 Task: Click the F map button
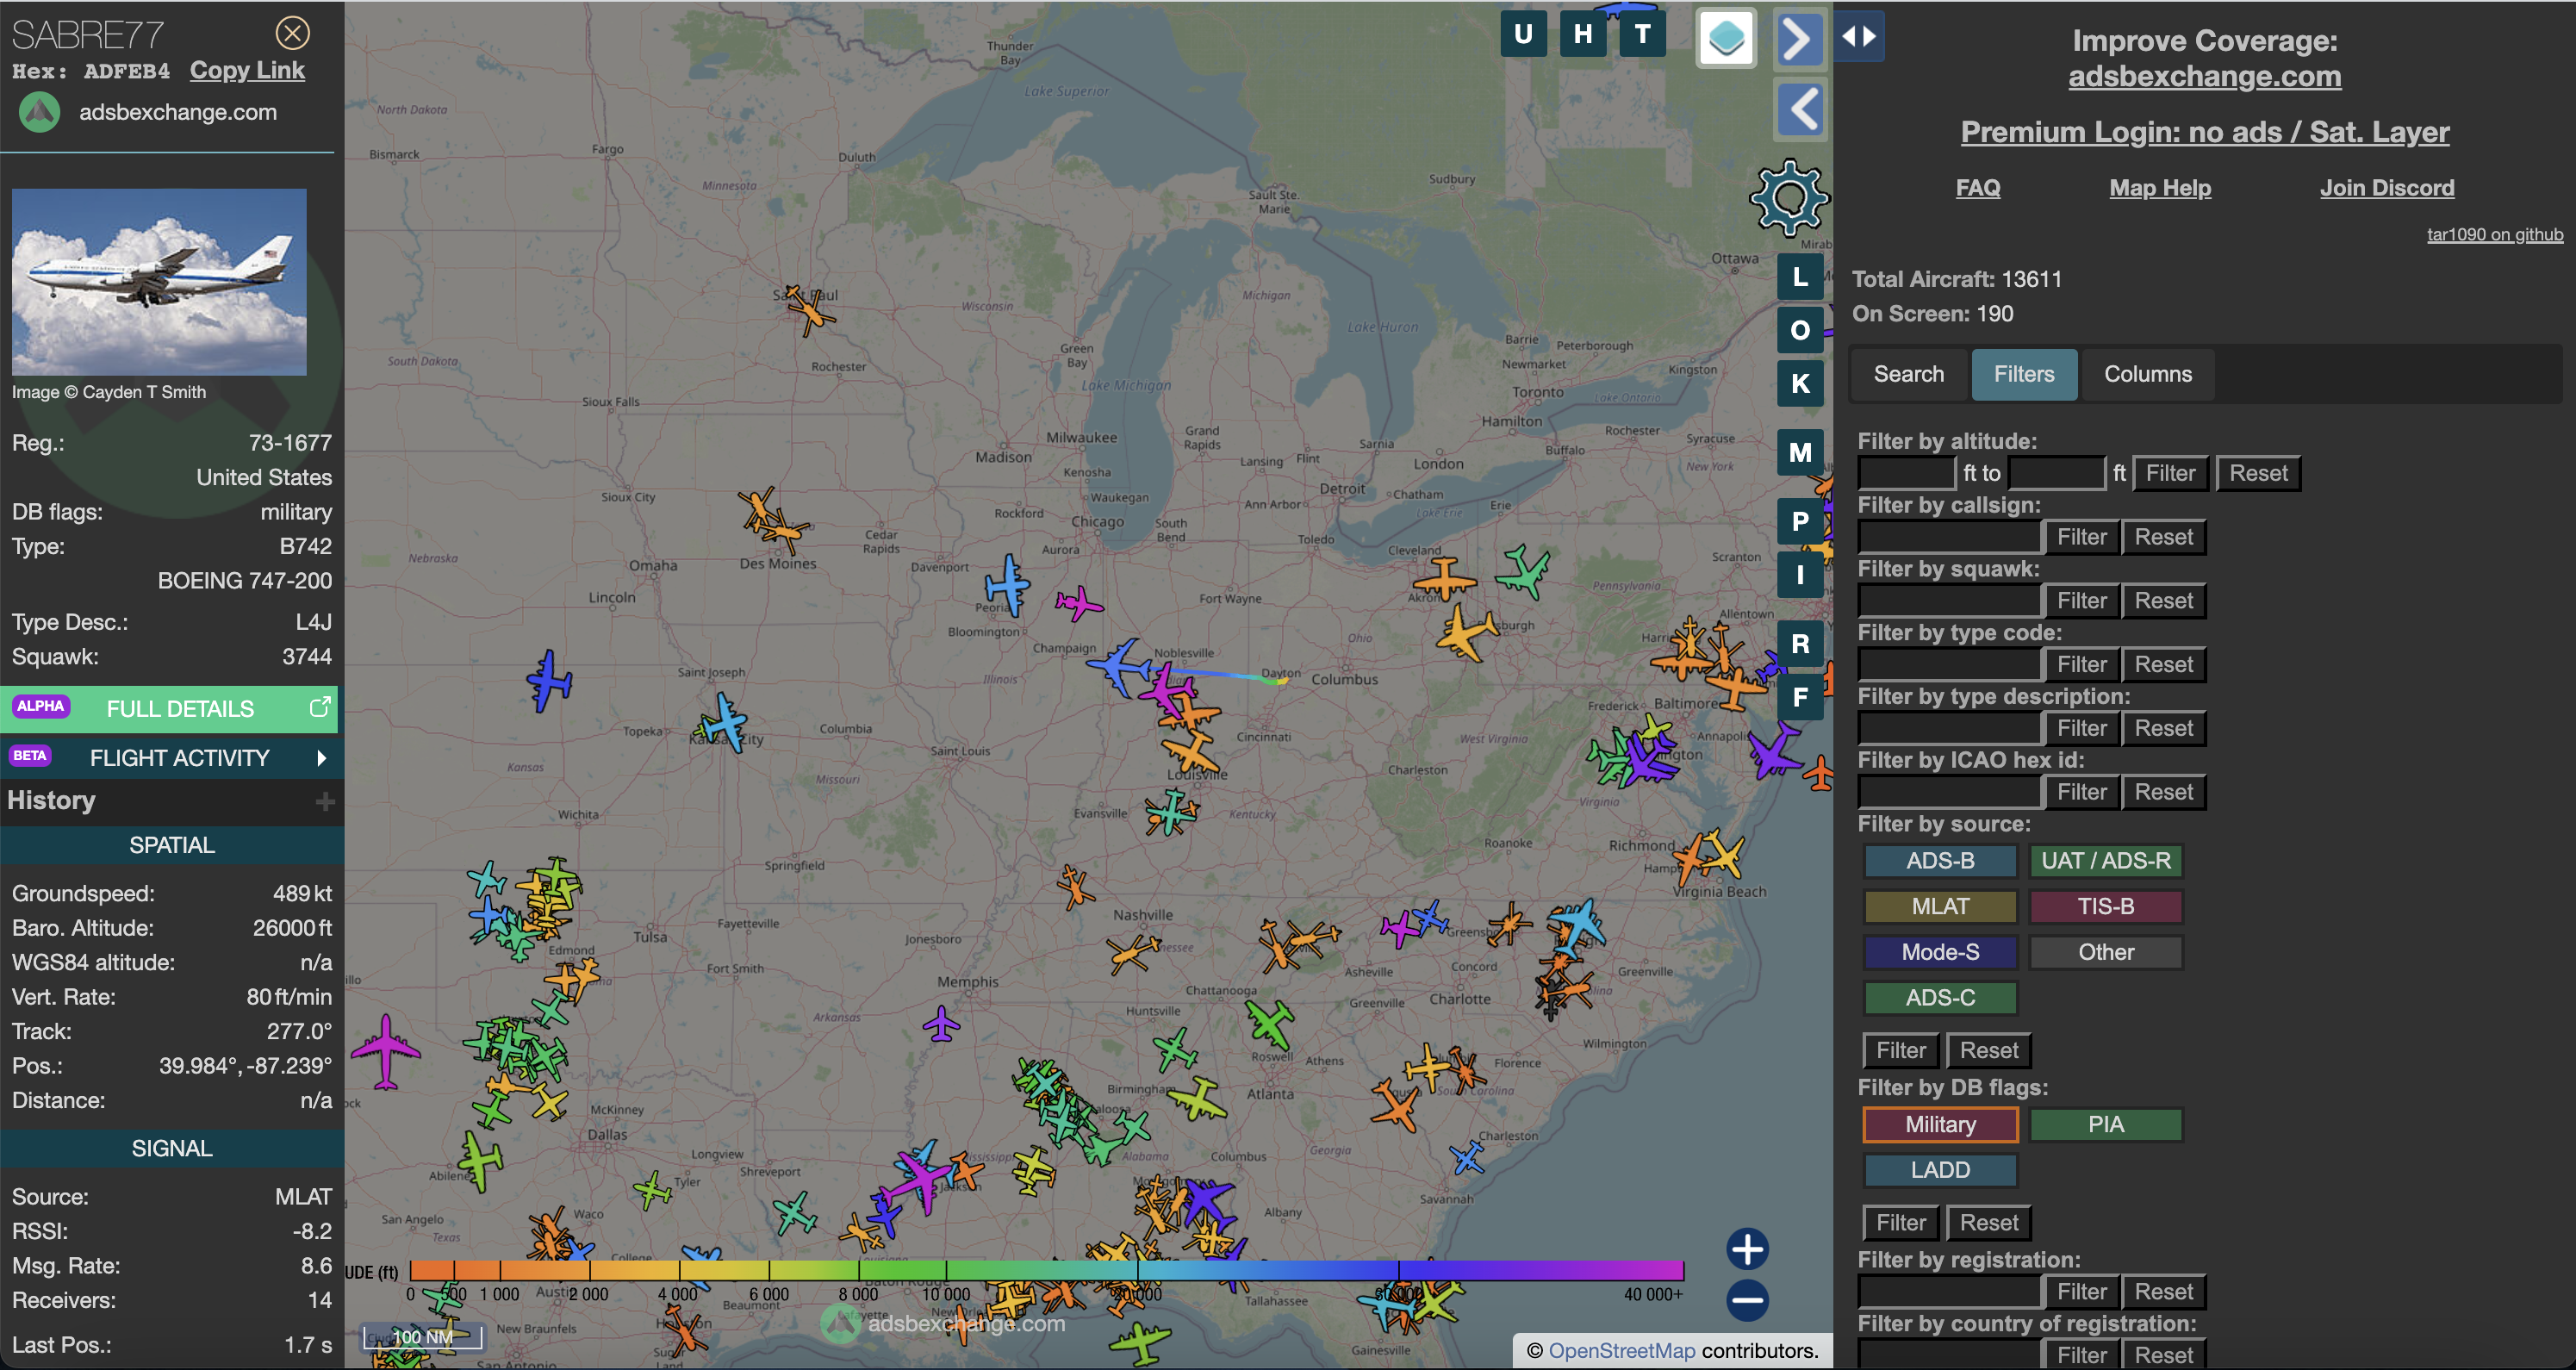click(1800, 697)
